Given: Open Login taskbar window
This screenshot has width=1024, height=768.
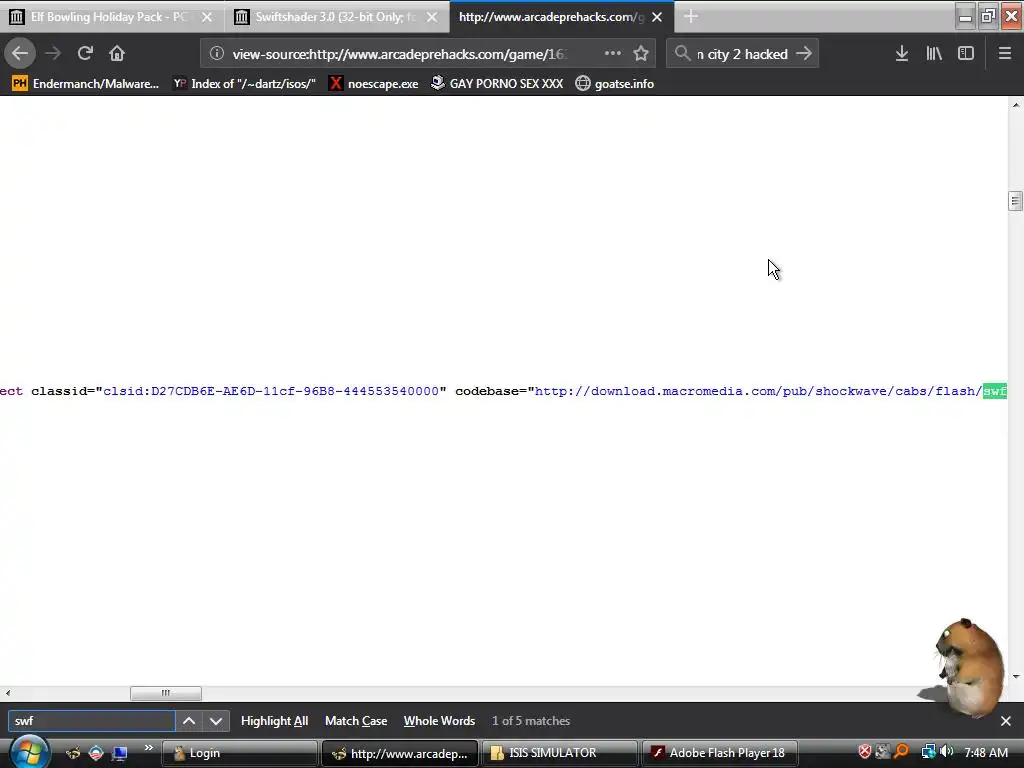Looking at the screenshot, I should 239,753.
